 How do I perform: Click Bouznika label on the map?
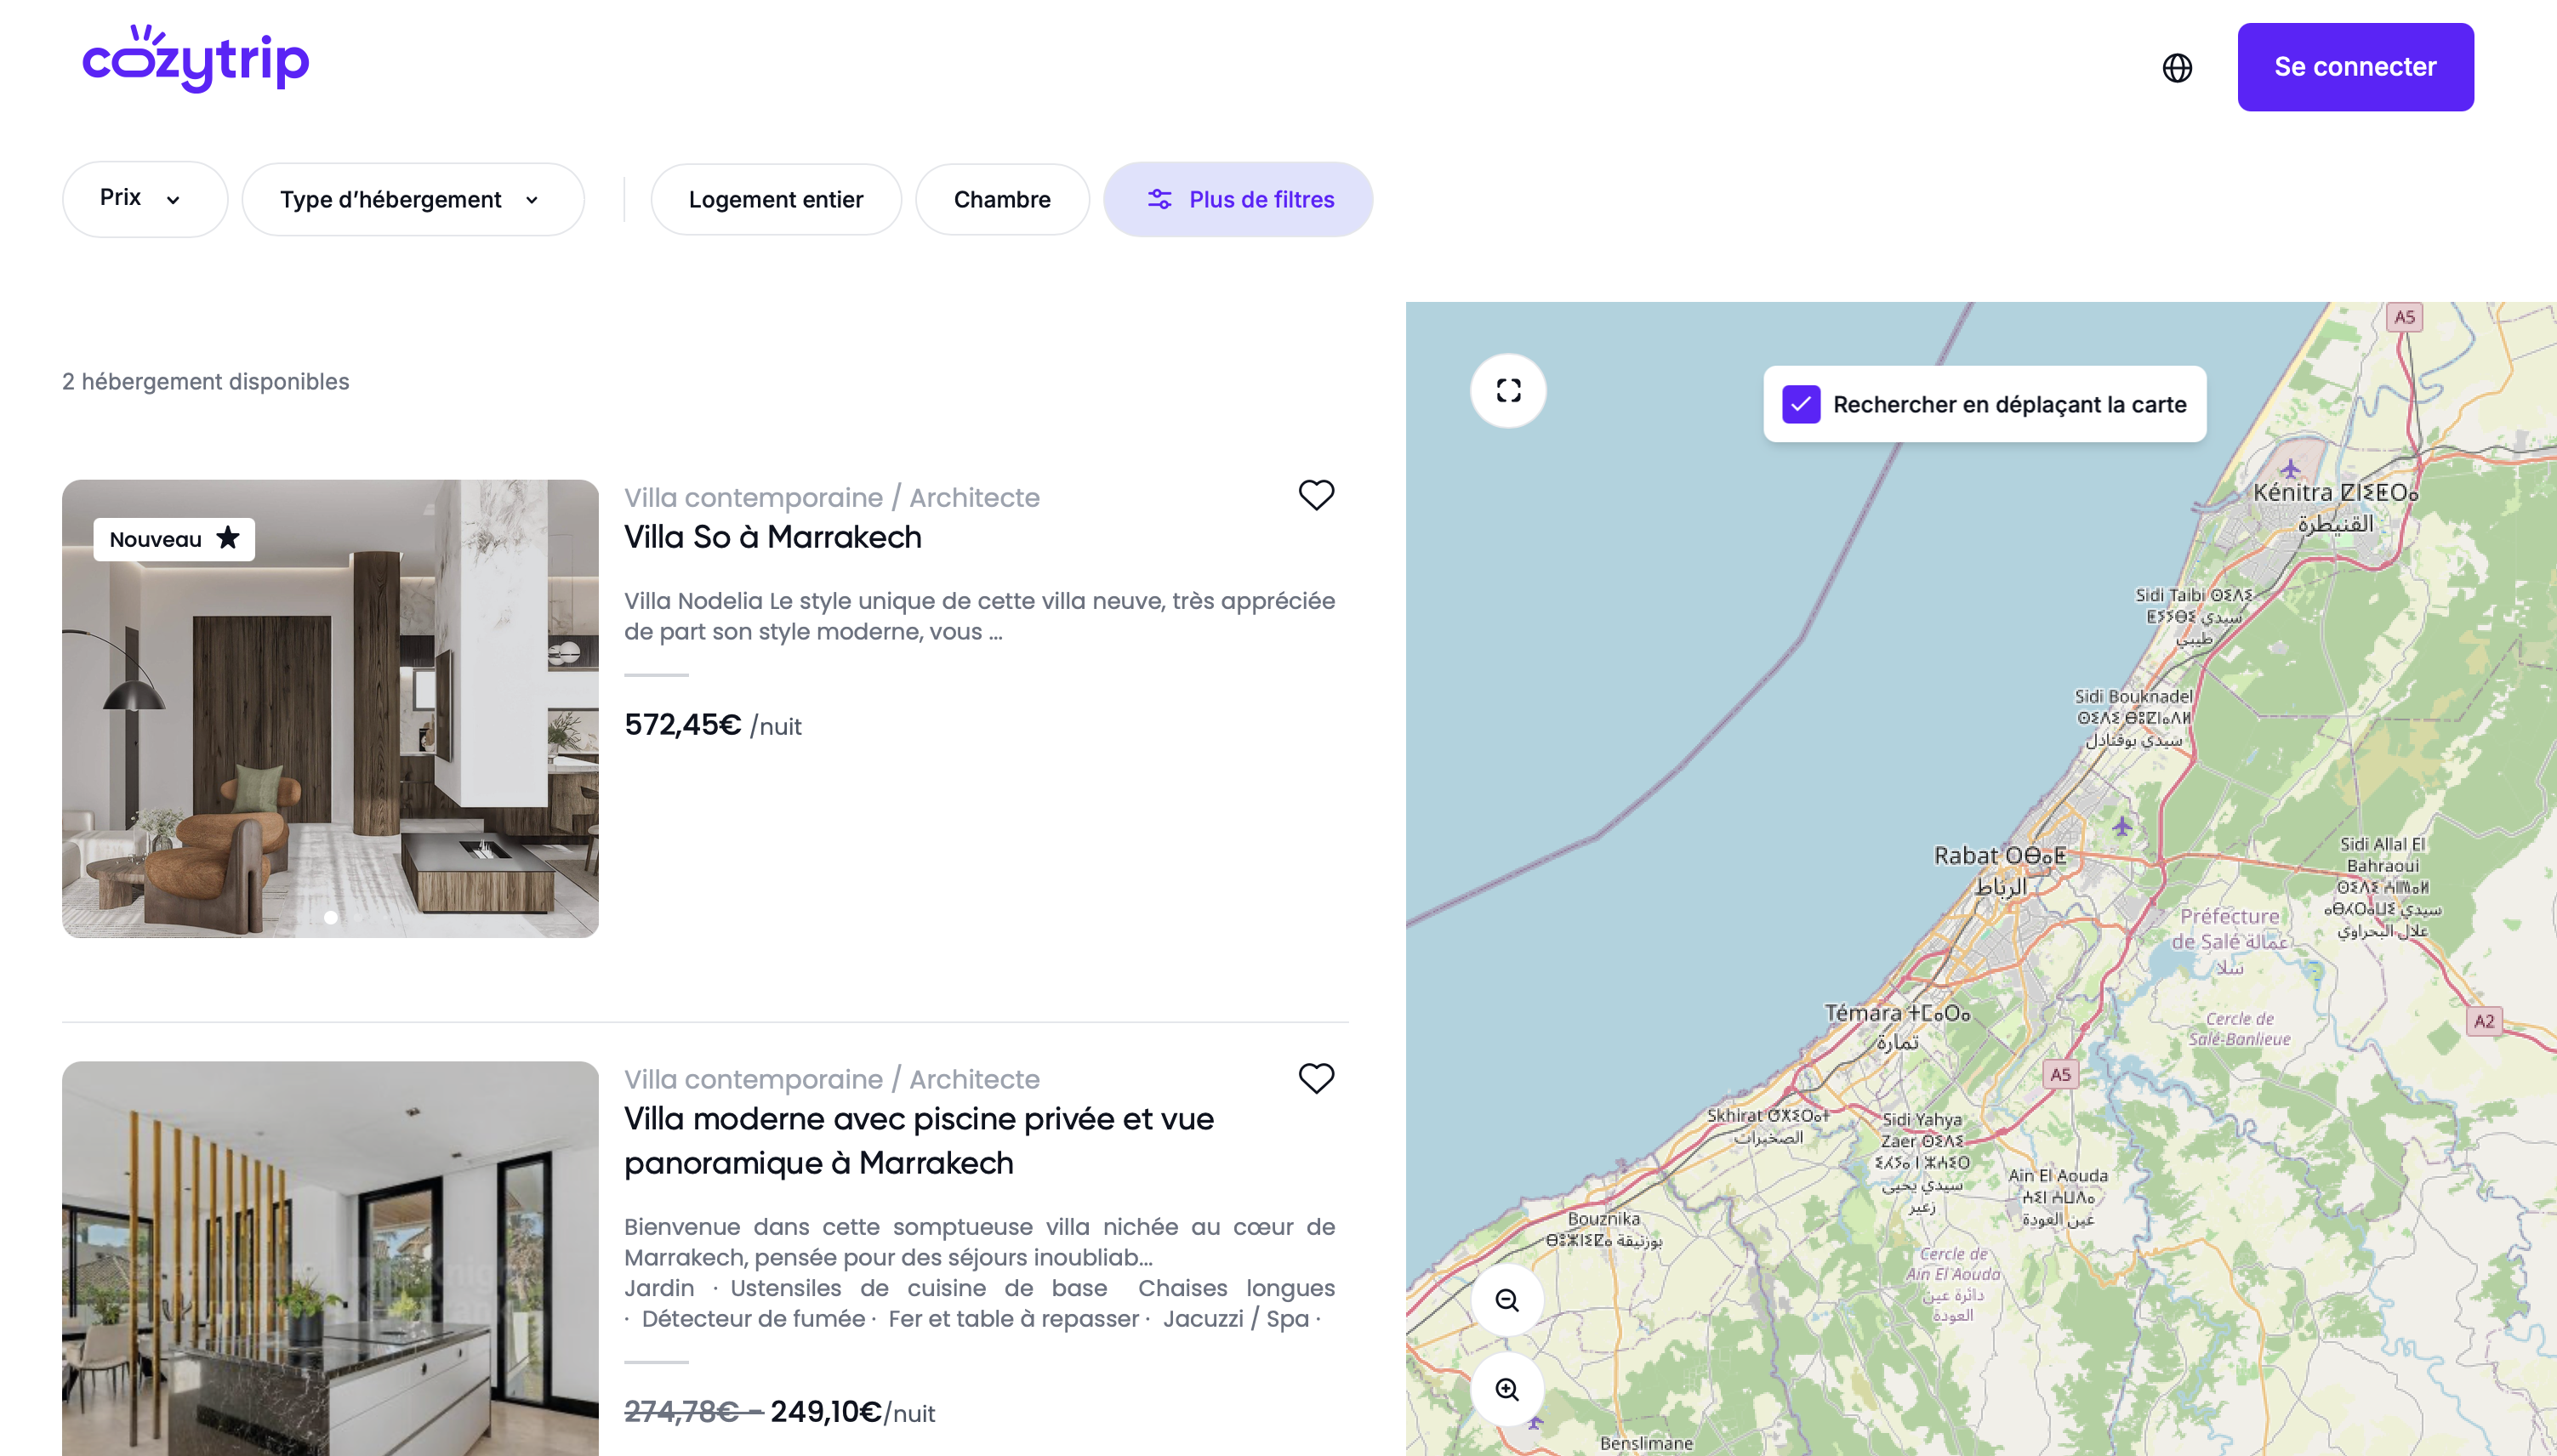point(1604,1229)
